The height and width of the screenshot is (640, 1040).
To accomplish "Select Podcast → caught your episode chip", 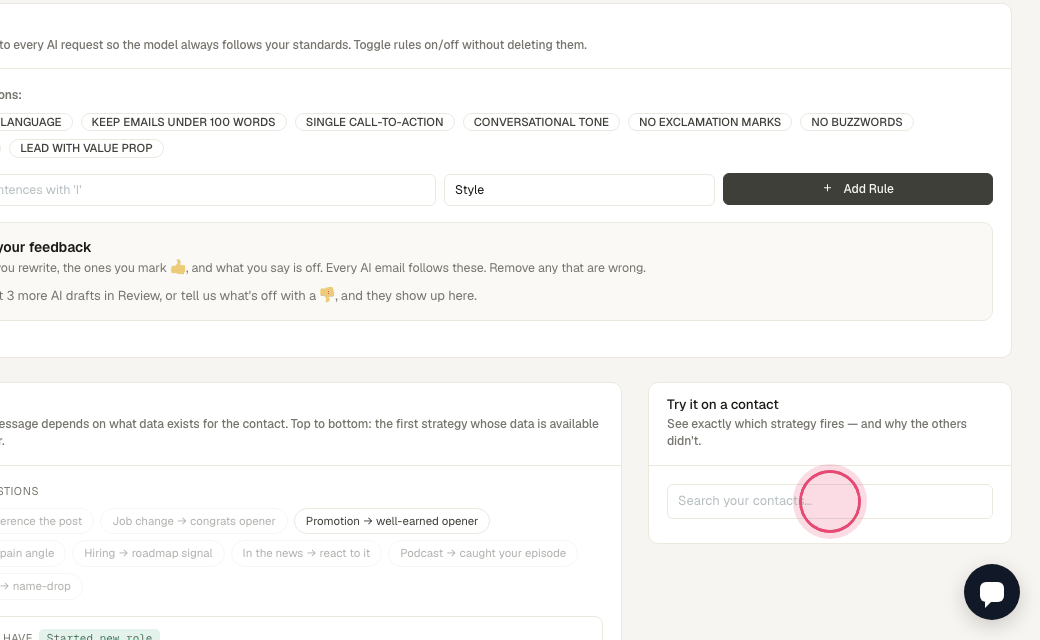I will (x=483, y=553).
